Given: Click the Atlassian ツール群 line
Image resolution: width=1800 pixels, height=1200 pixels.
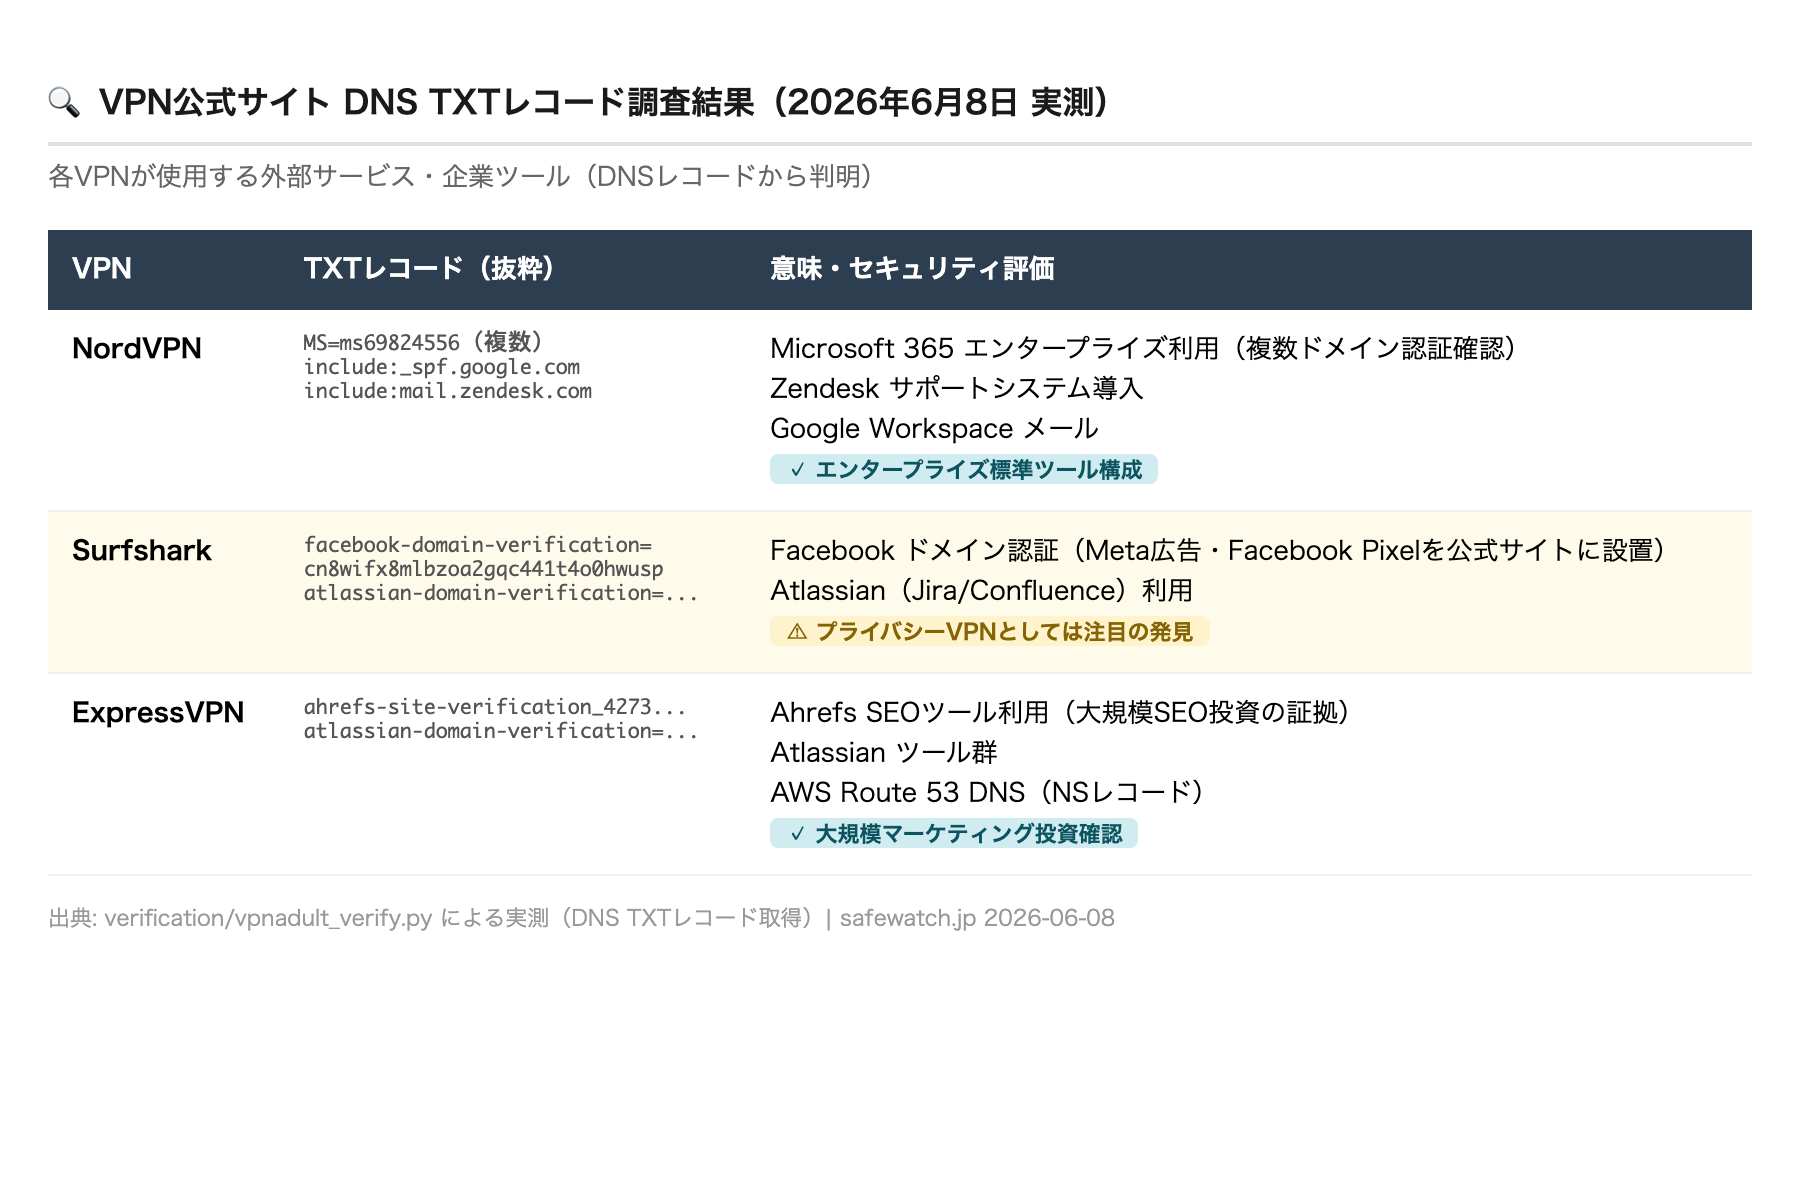Looking at the screenshot, I should pos(884,752).
